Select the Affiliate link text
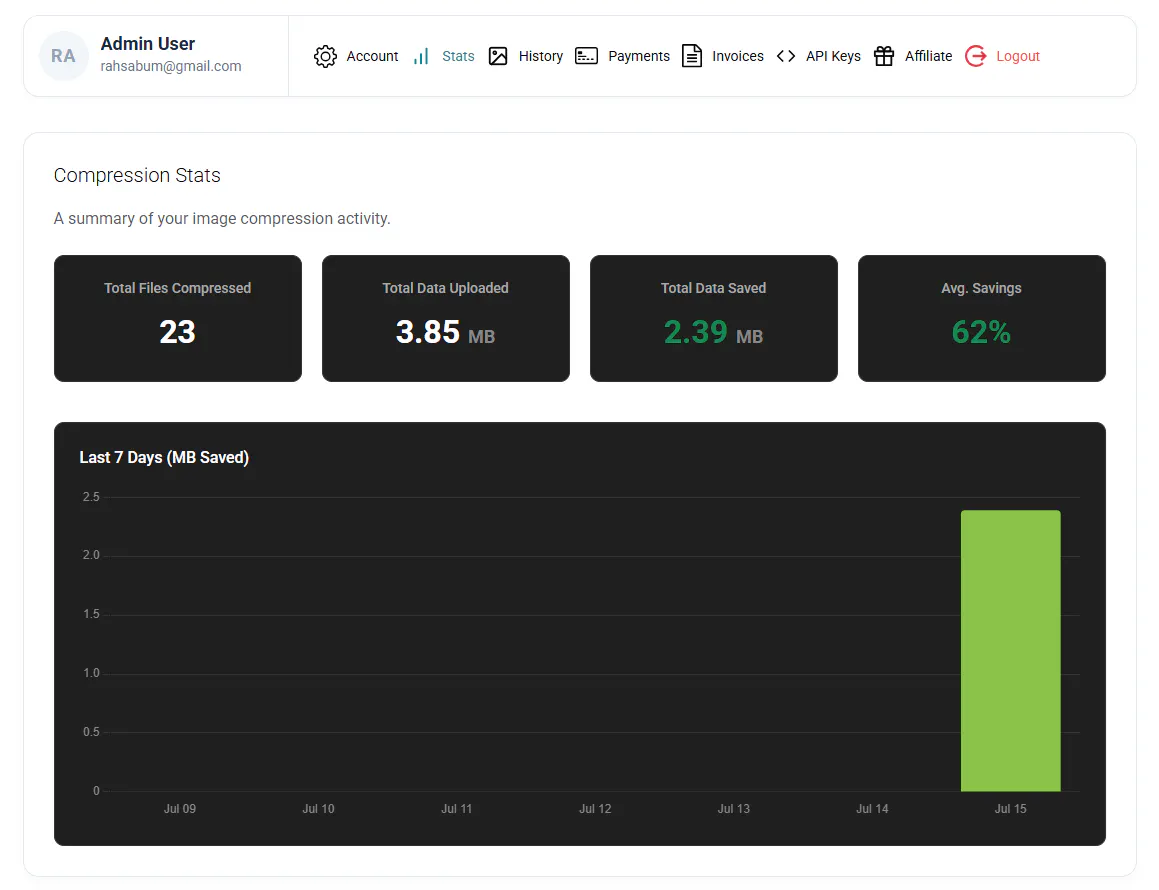1159x890 pixels. [928, 56]
